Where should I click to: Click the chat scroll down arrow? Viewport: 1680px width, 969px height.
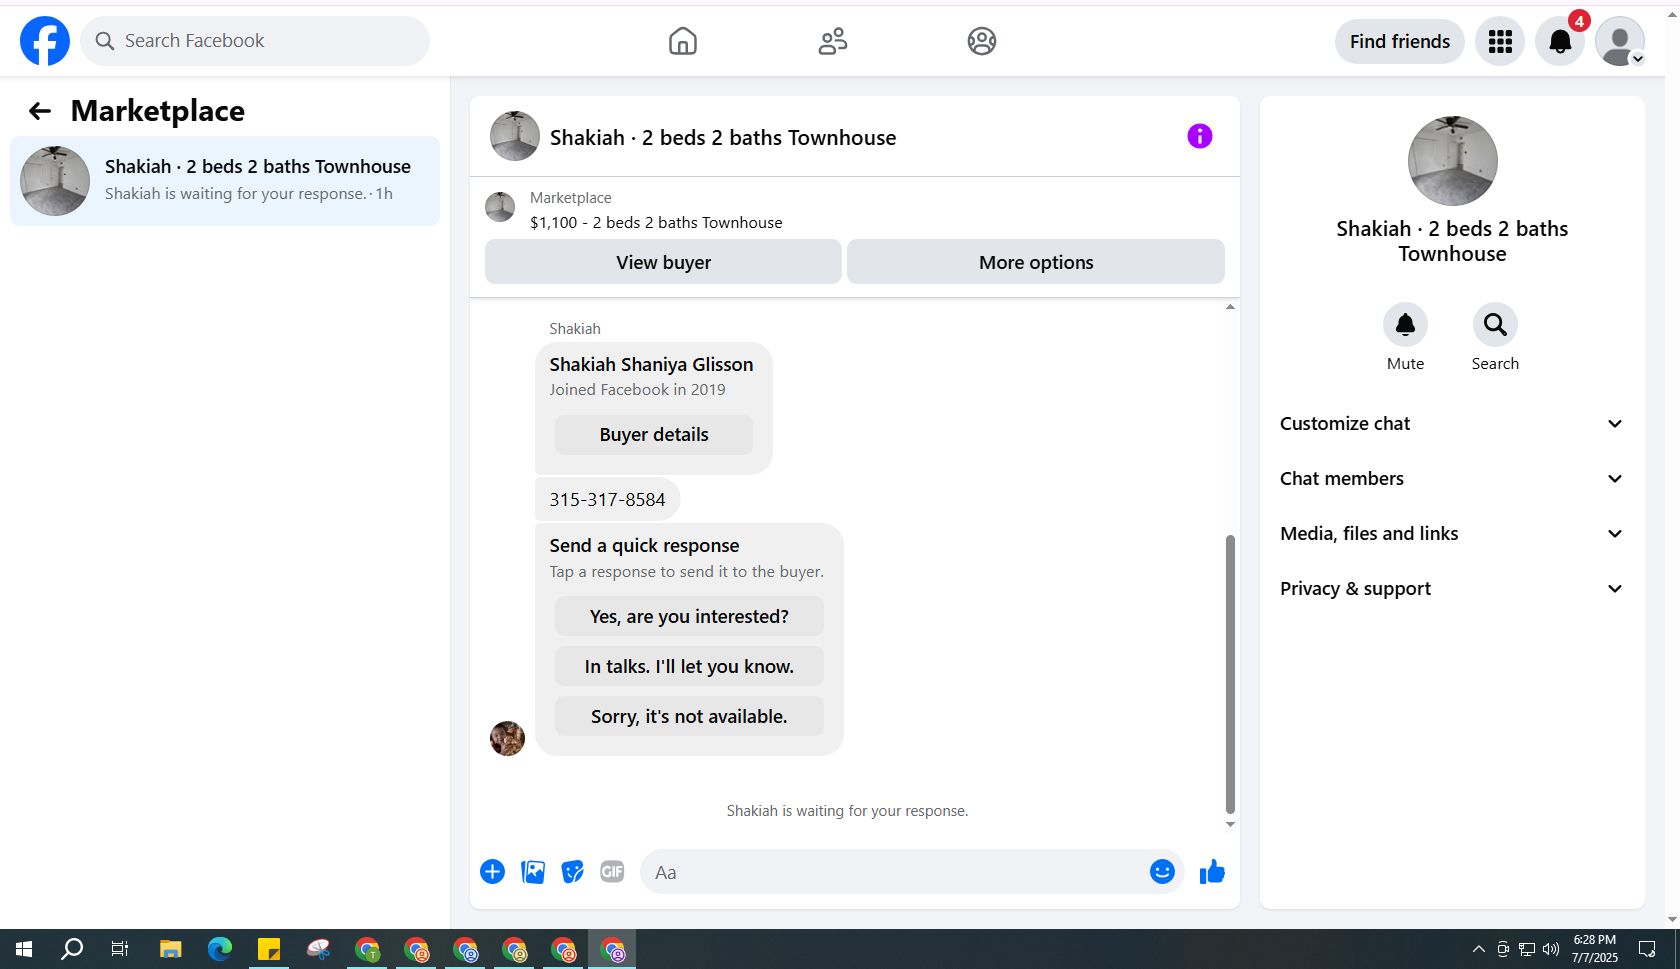[x=1230, y=825]
